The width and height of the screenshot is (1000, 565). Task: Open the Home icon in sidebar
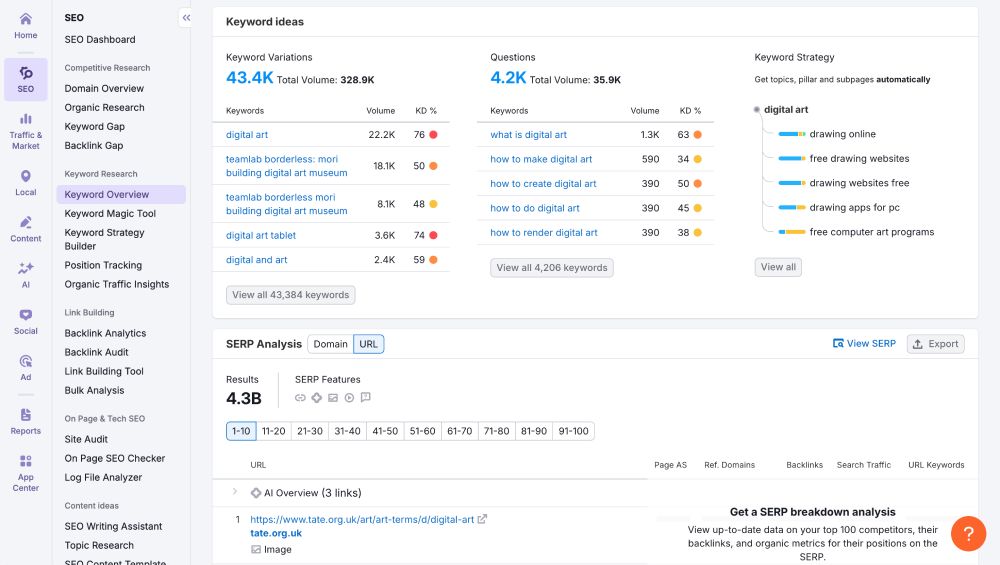(26, 19)
